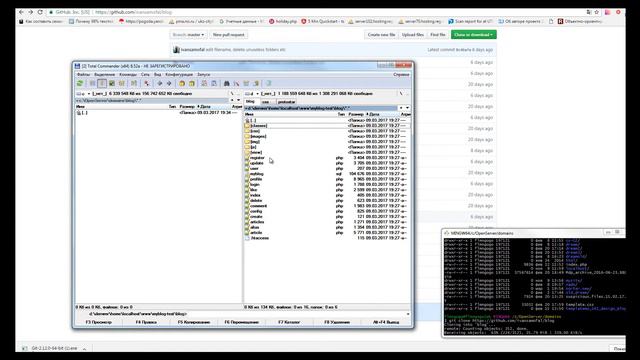Screen dimensions: 640x360
Task: Click Find file on GitHub
Action: 438,35
